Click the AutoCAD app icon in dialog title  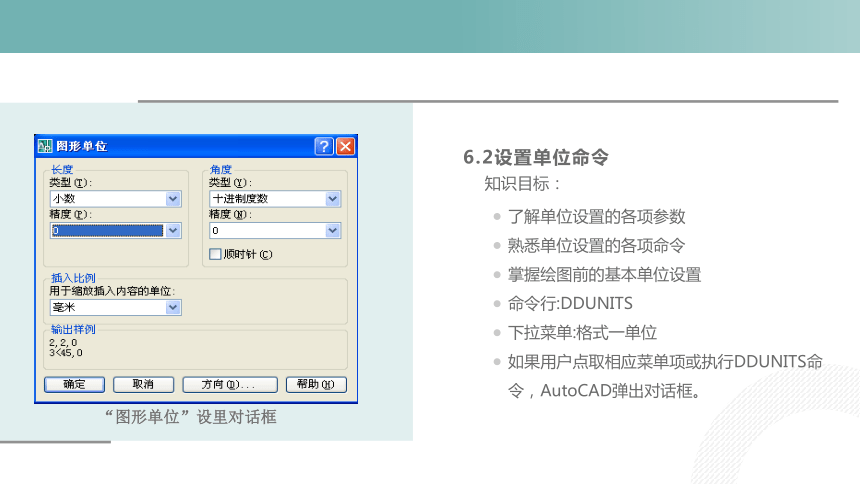(44, 146)
